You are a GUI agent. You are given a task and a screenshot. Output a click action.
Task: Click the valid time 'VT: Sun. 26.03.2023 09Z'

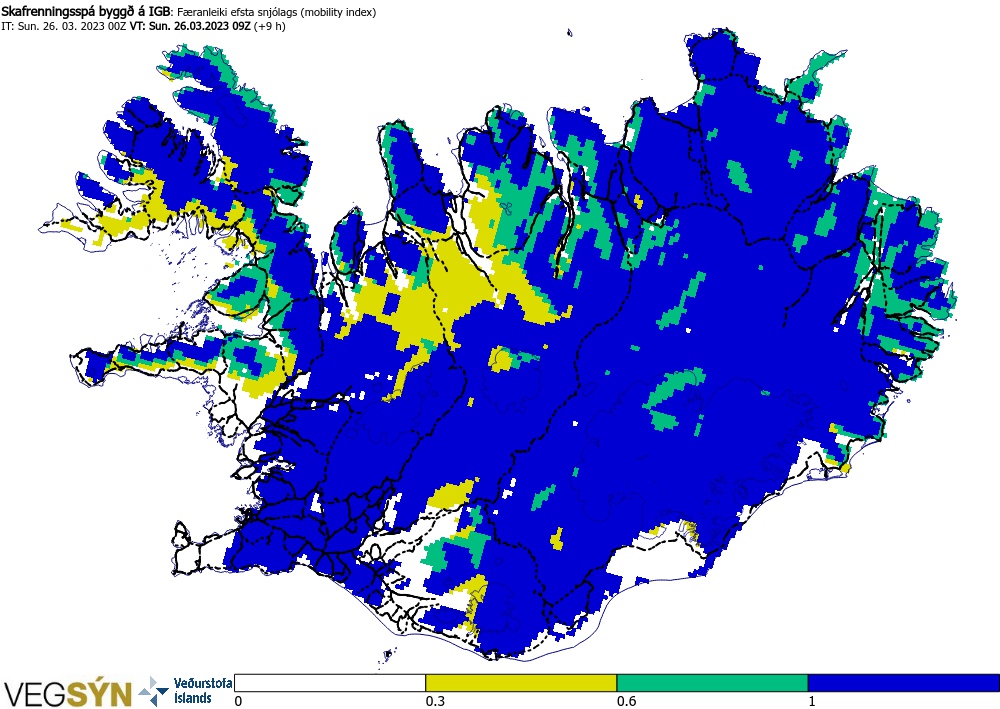tap(190, 27)
